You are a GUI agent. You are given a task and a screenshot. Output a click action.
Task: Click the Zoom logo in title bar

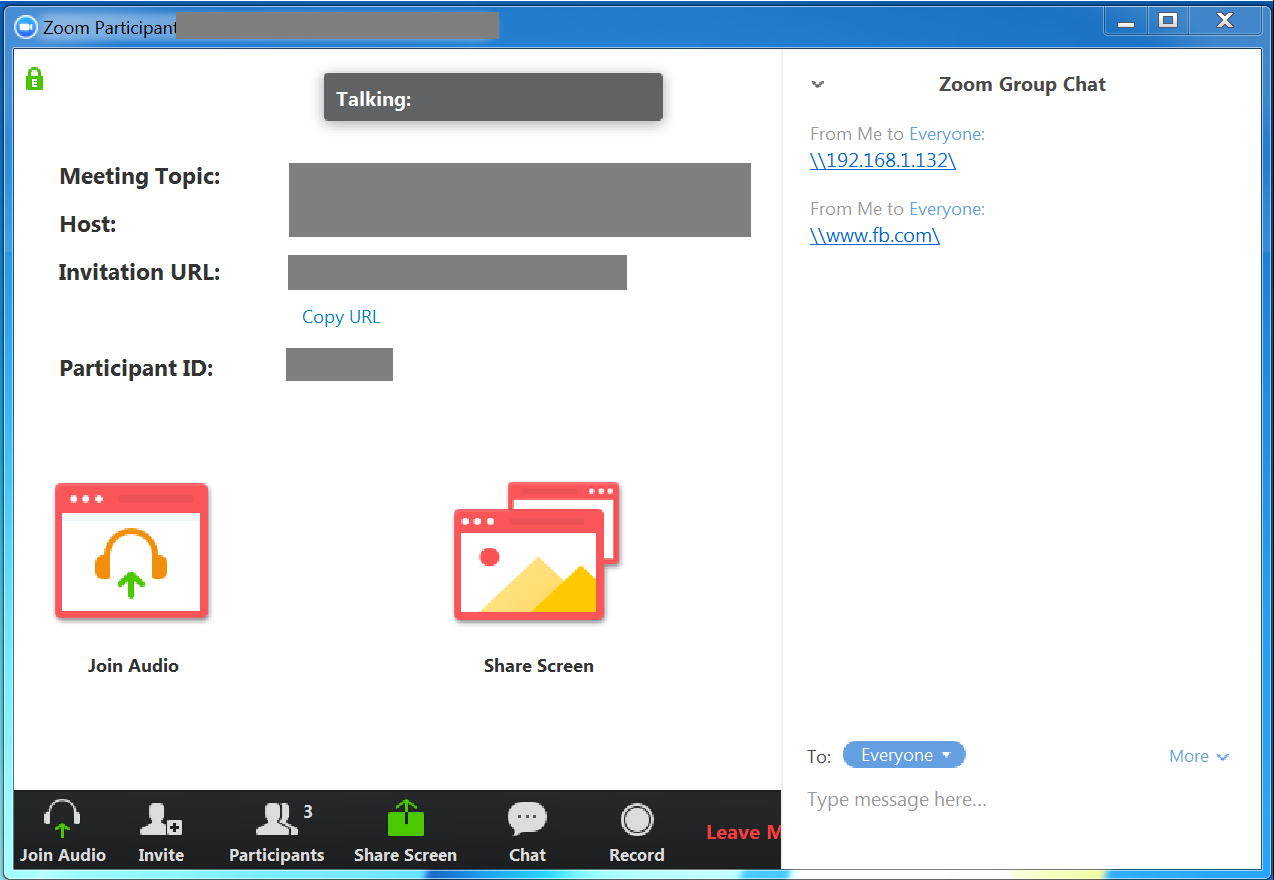pyautogui.click(x=26, y=27)
